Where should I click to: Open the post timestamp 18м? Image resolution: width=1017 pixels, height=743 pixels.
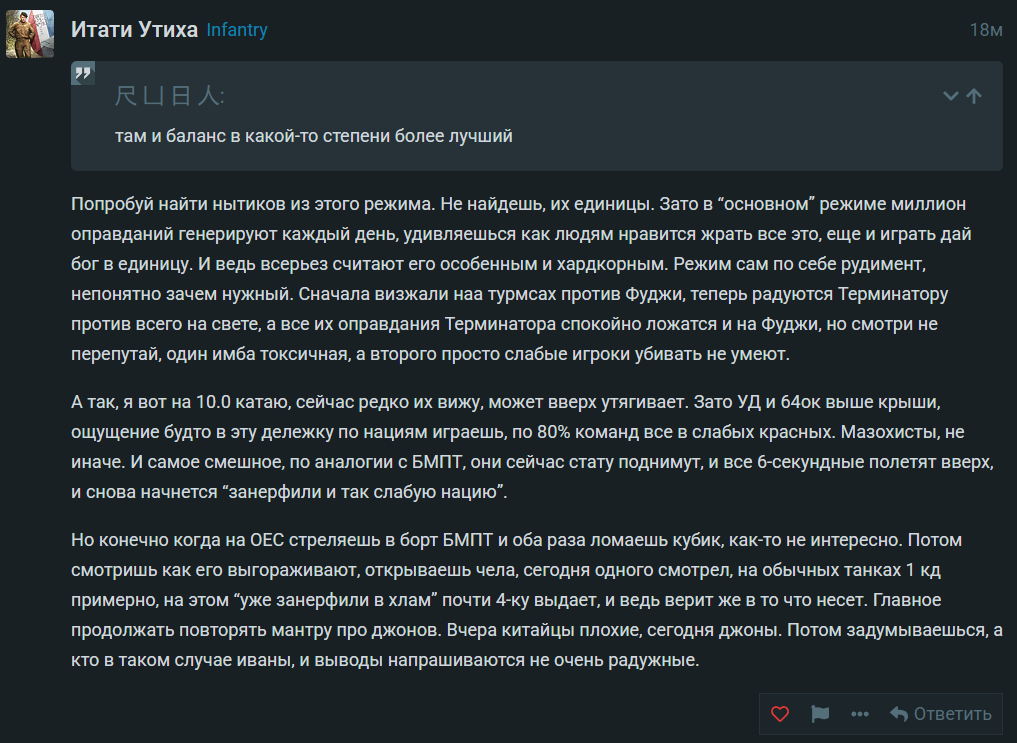coord(986,30)
